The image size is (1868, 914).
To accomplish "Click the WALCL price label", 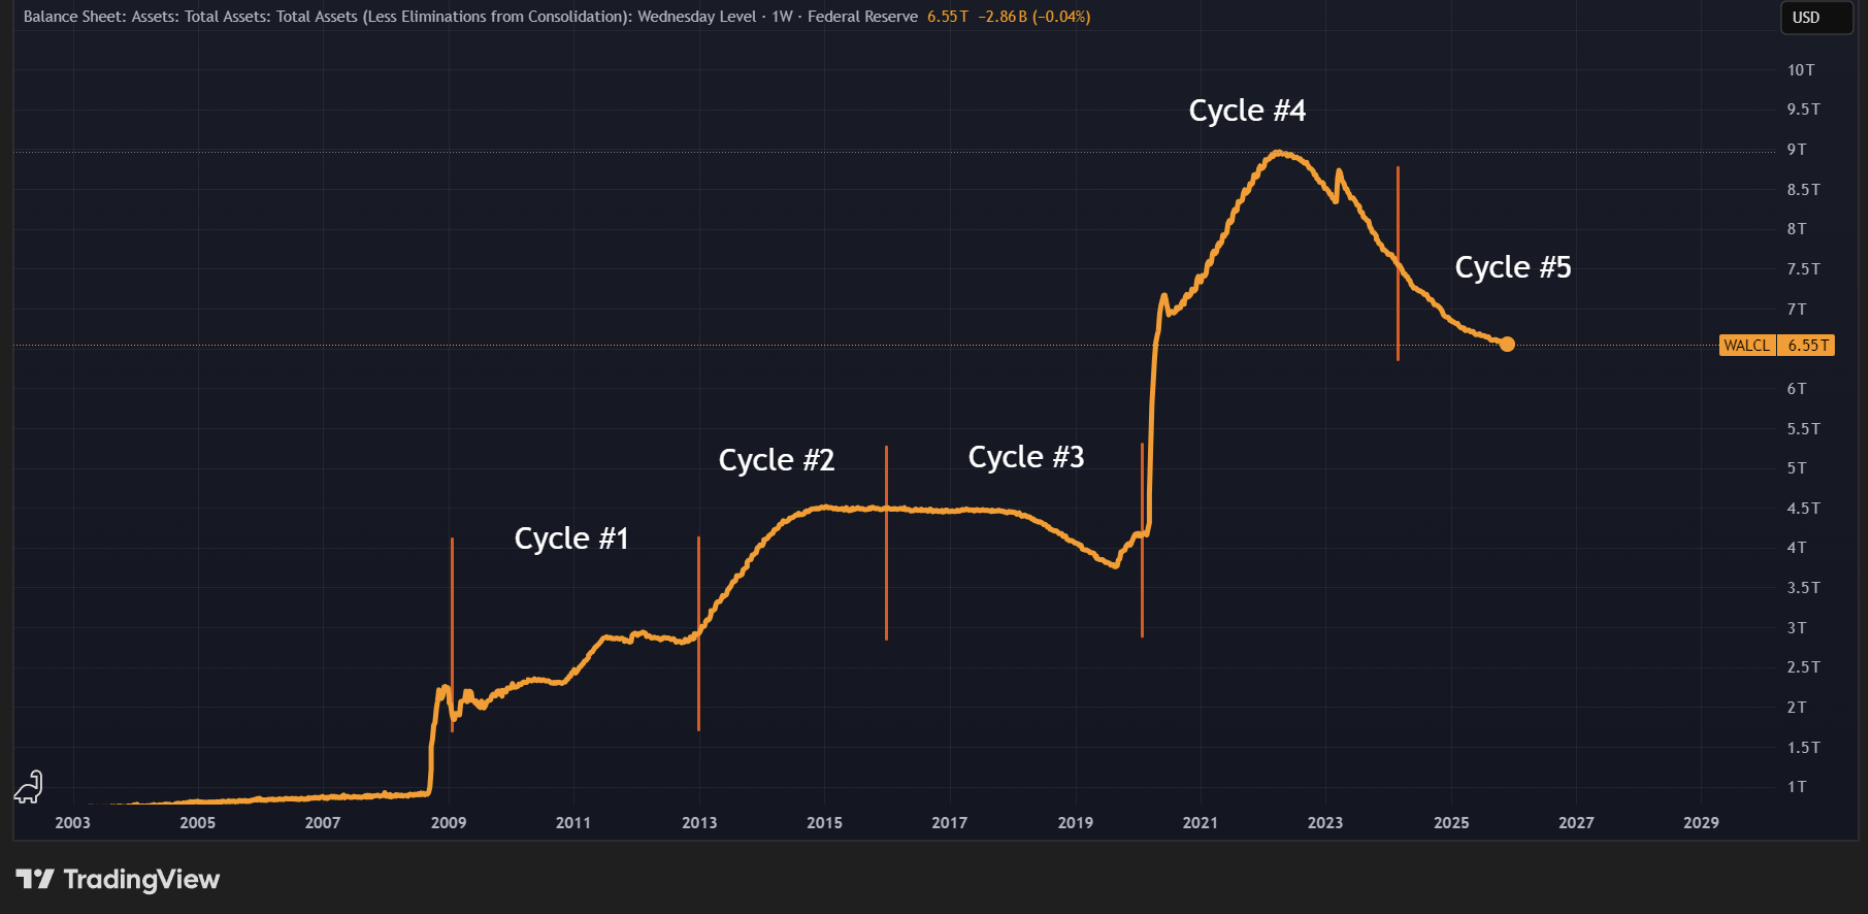I will 1747,345.
